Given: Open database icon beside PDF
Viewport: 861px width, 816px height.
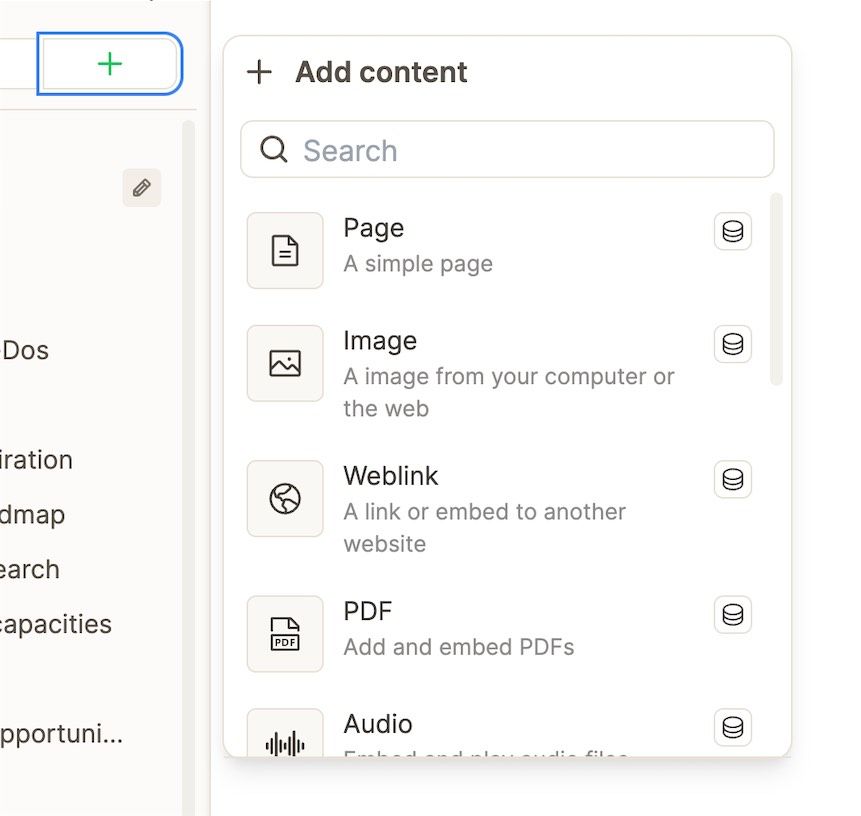Looking at the screenshot, I should 732,615.
